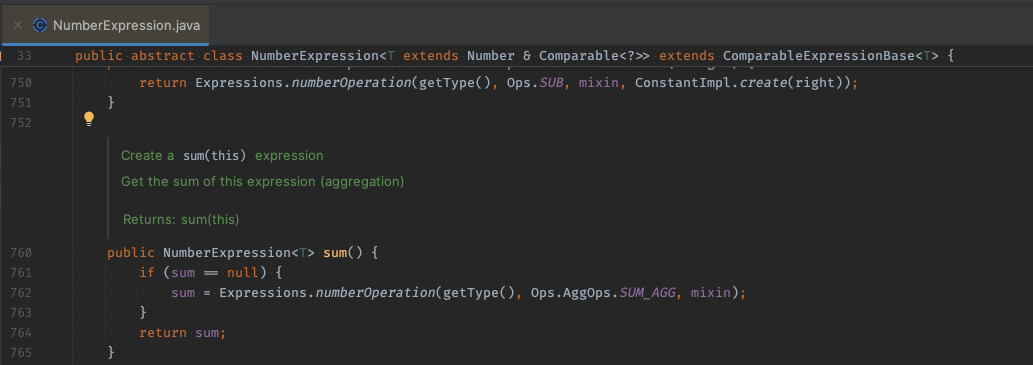Click the sum() method name on line 760

pyautogui.click(x=335, y=252)
